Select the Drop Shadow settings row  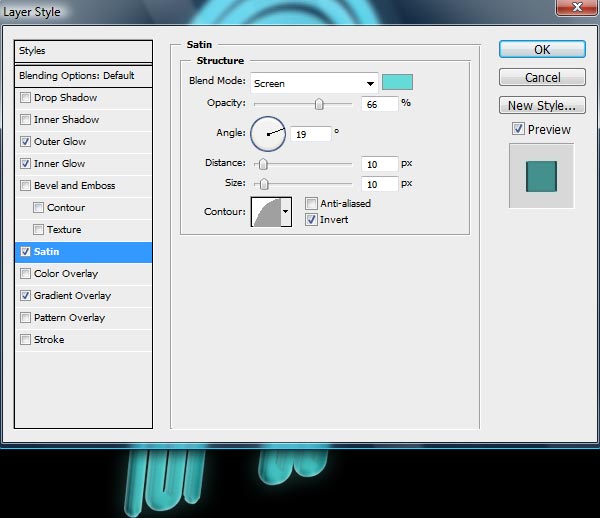83,98
